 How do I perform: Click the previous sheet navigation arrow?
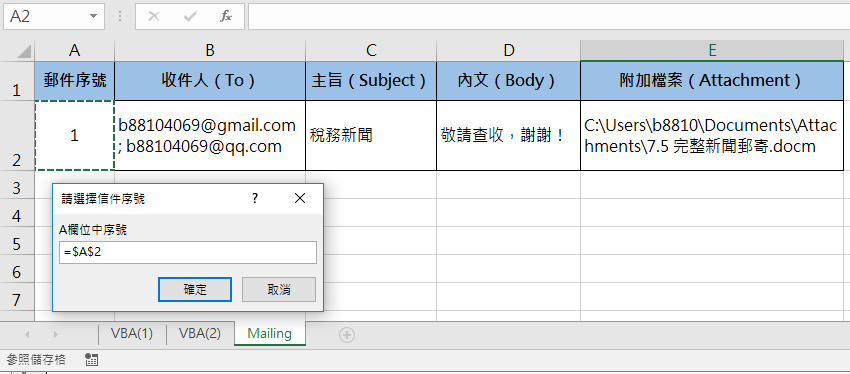click(x=27, y=335)
